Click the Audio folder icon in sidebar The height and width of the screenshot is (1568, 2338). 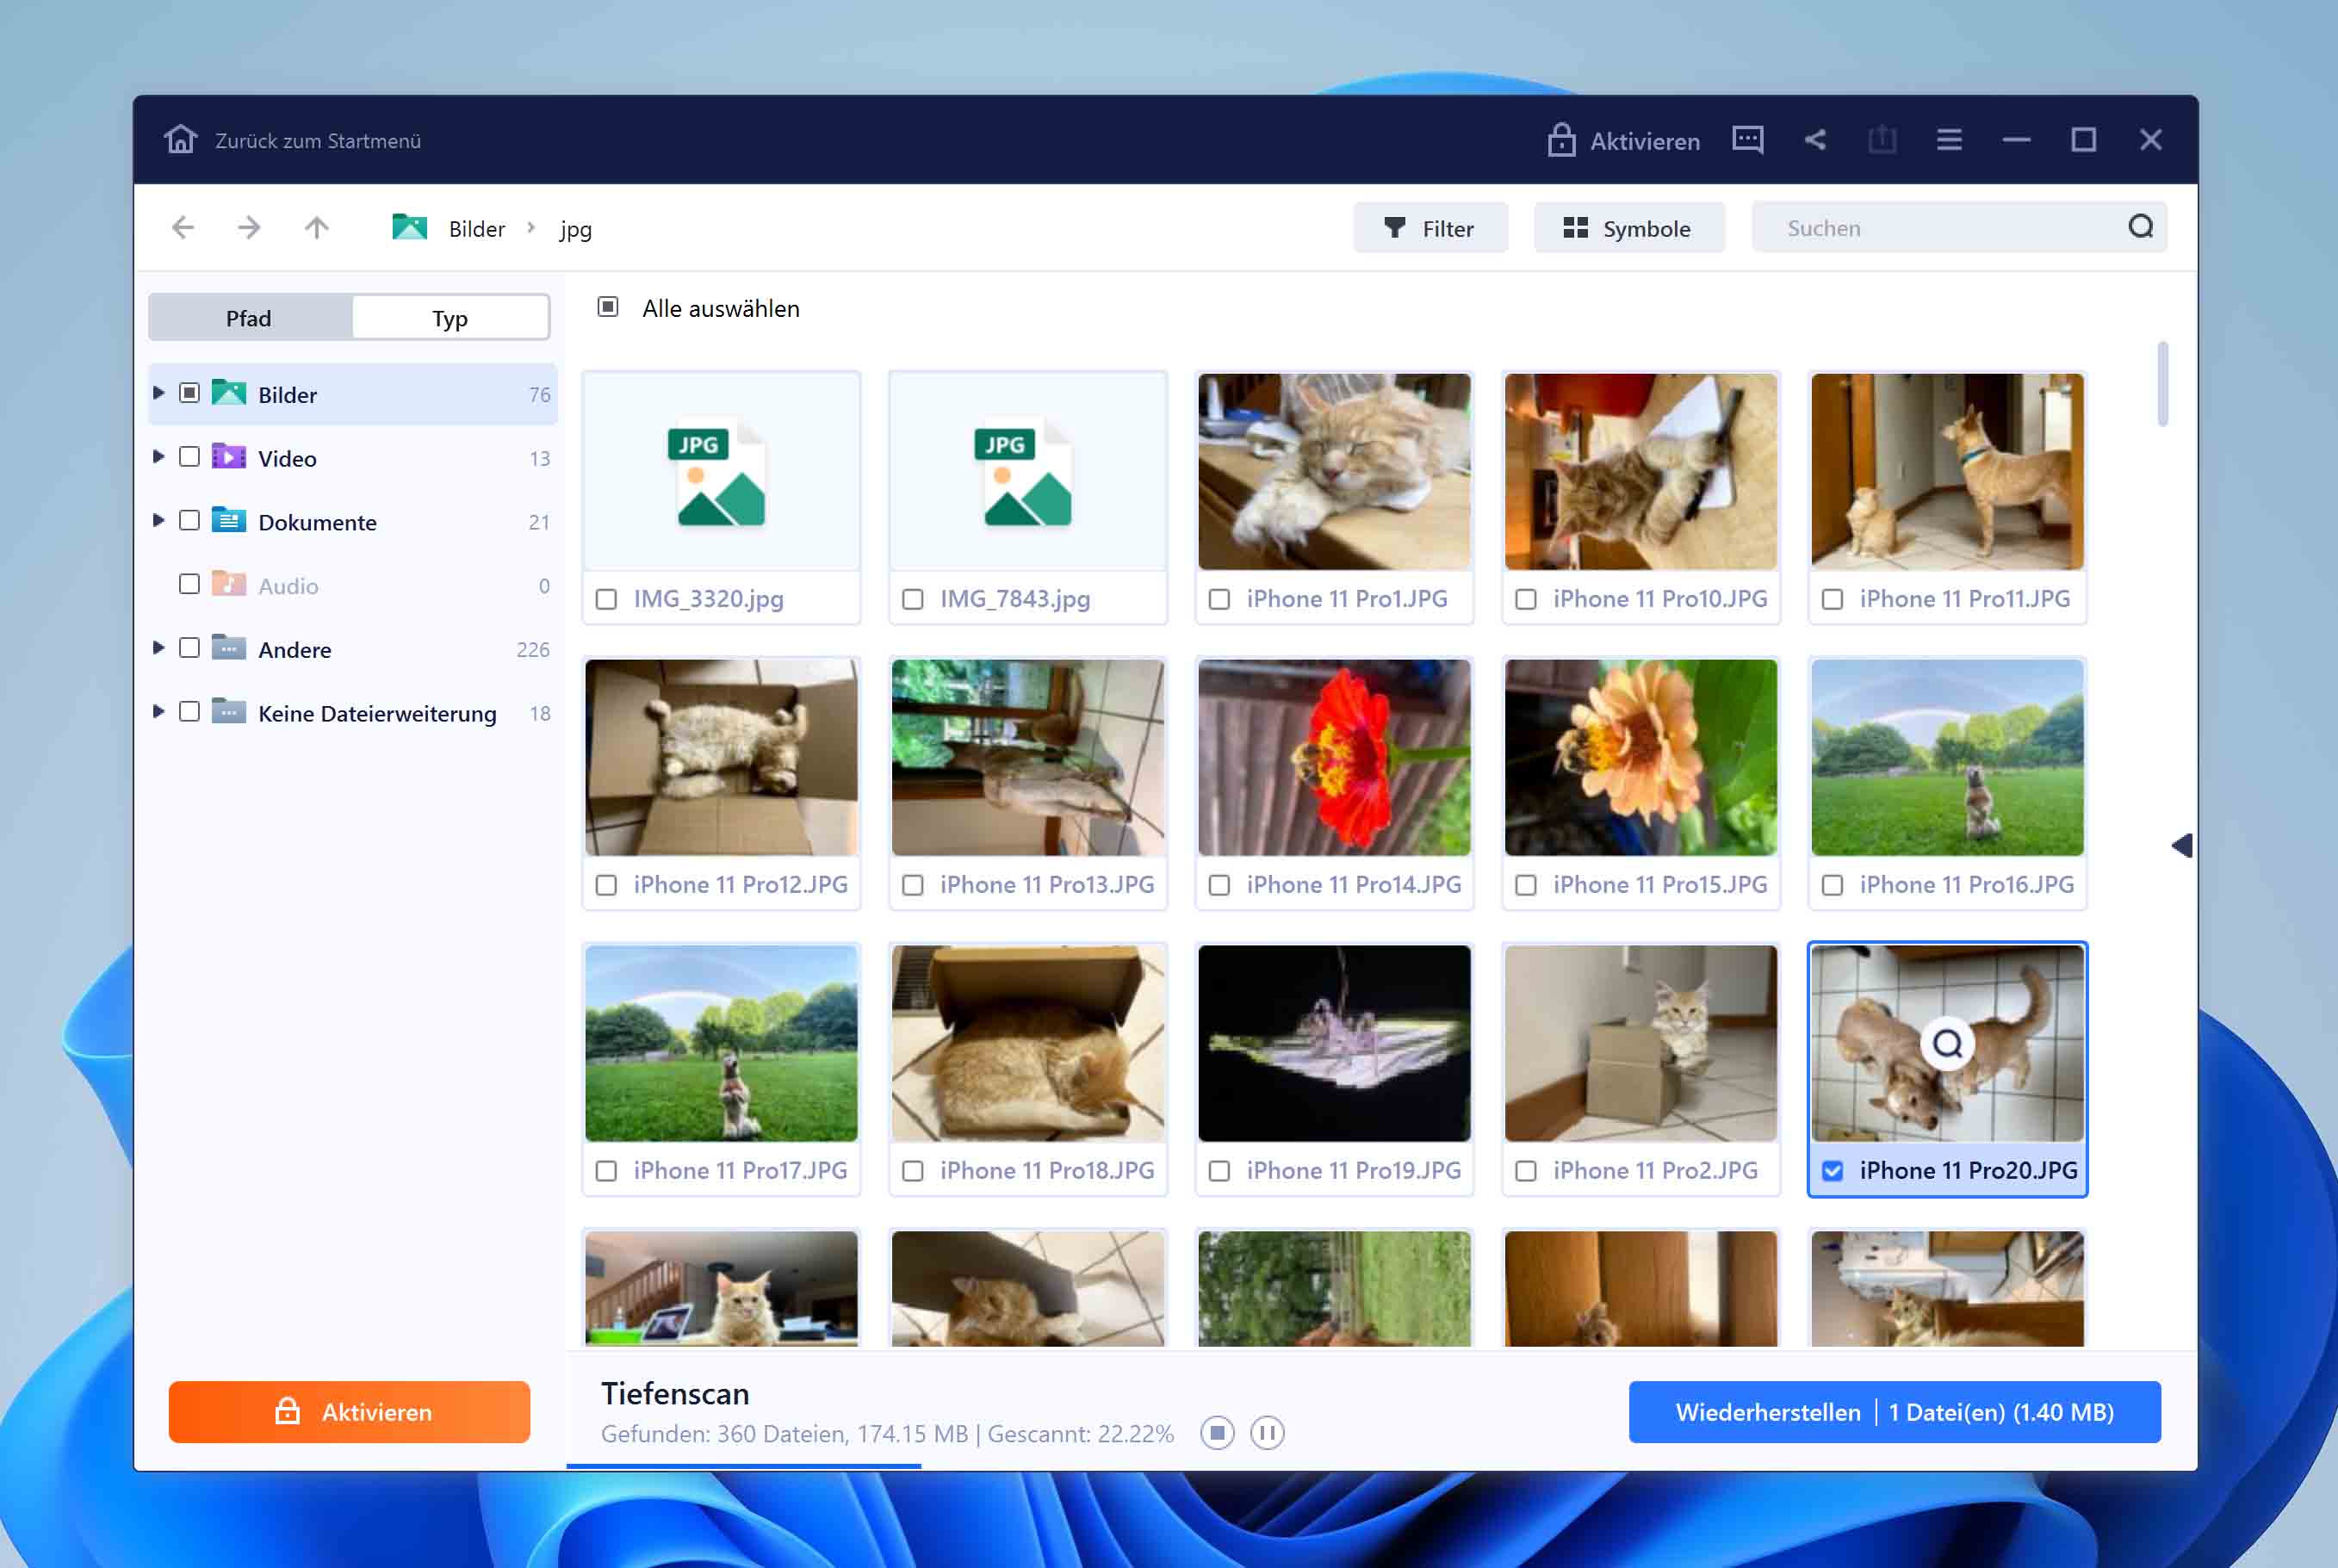pyautogui.click(x=229, y=584)
